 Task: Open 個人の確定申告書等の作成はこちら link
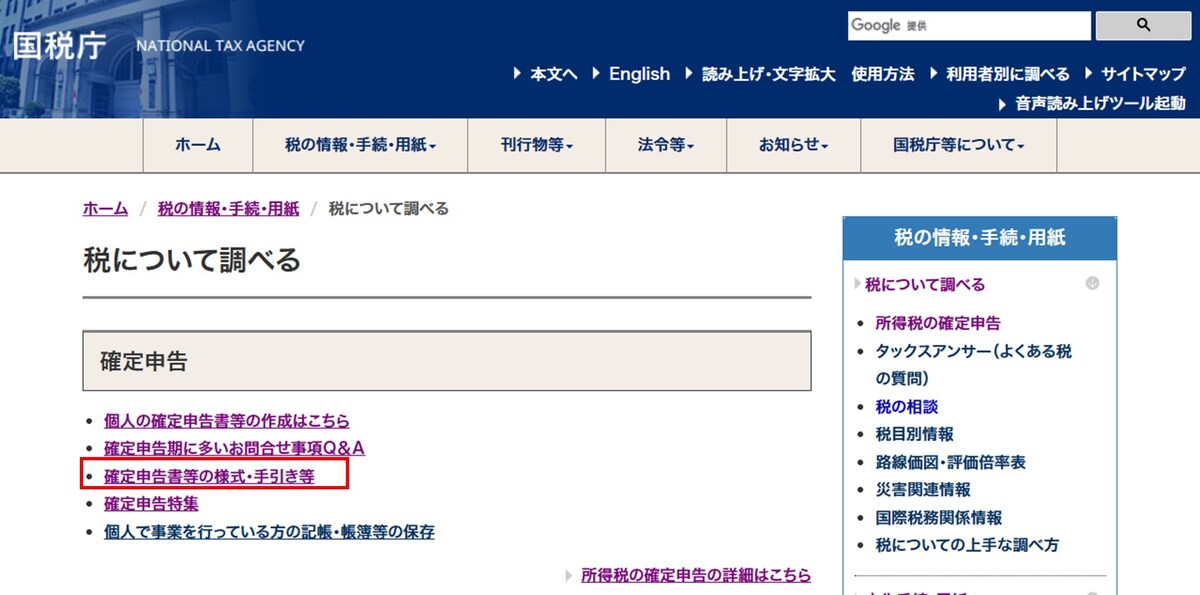pos(227,421)
